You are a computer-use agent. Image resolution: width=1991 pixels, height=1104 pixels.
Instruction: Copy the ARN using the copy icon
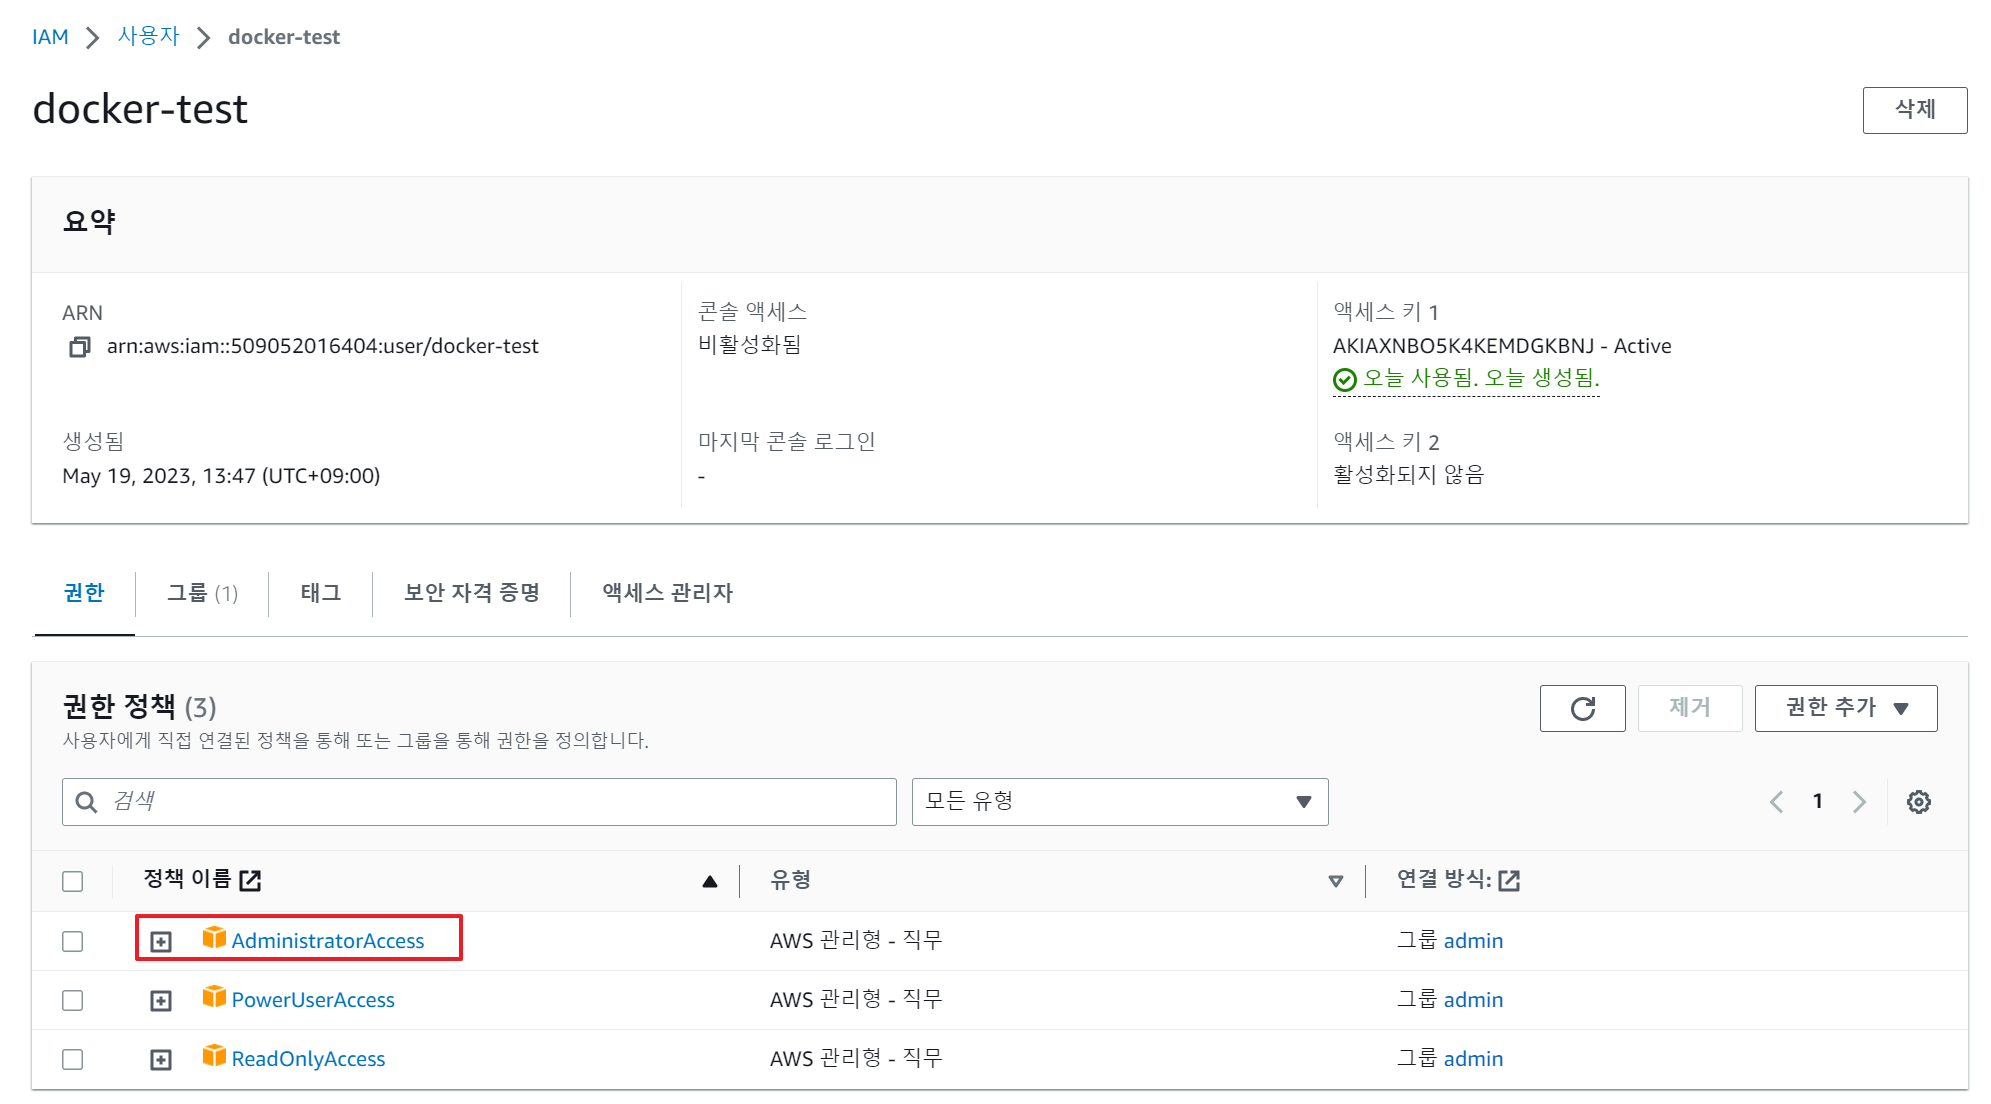pos(79,347)
